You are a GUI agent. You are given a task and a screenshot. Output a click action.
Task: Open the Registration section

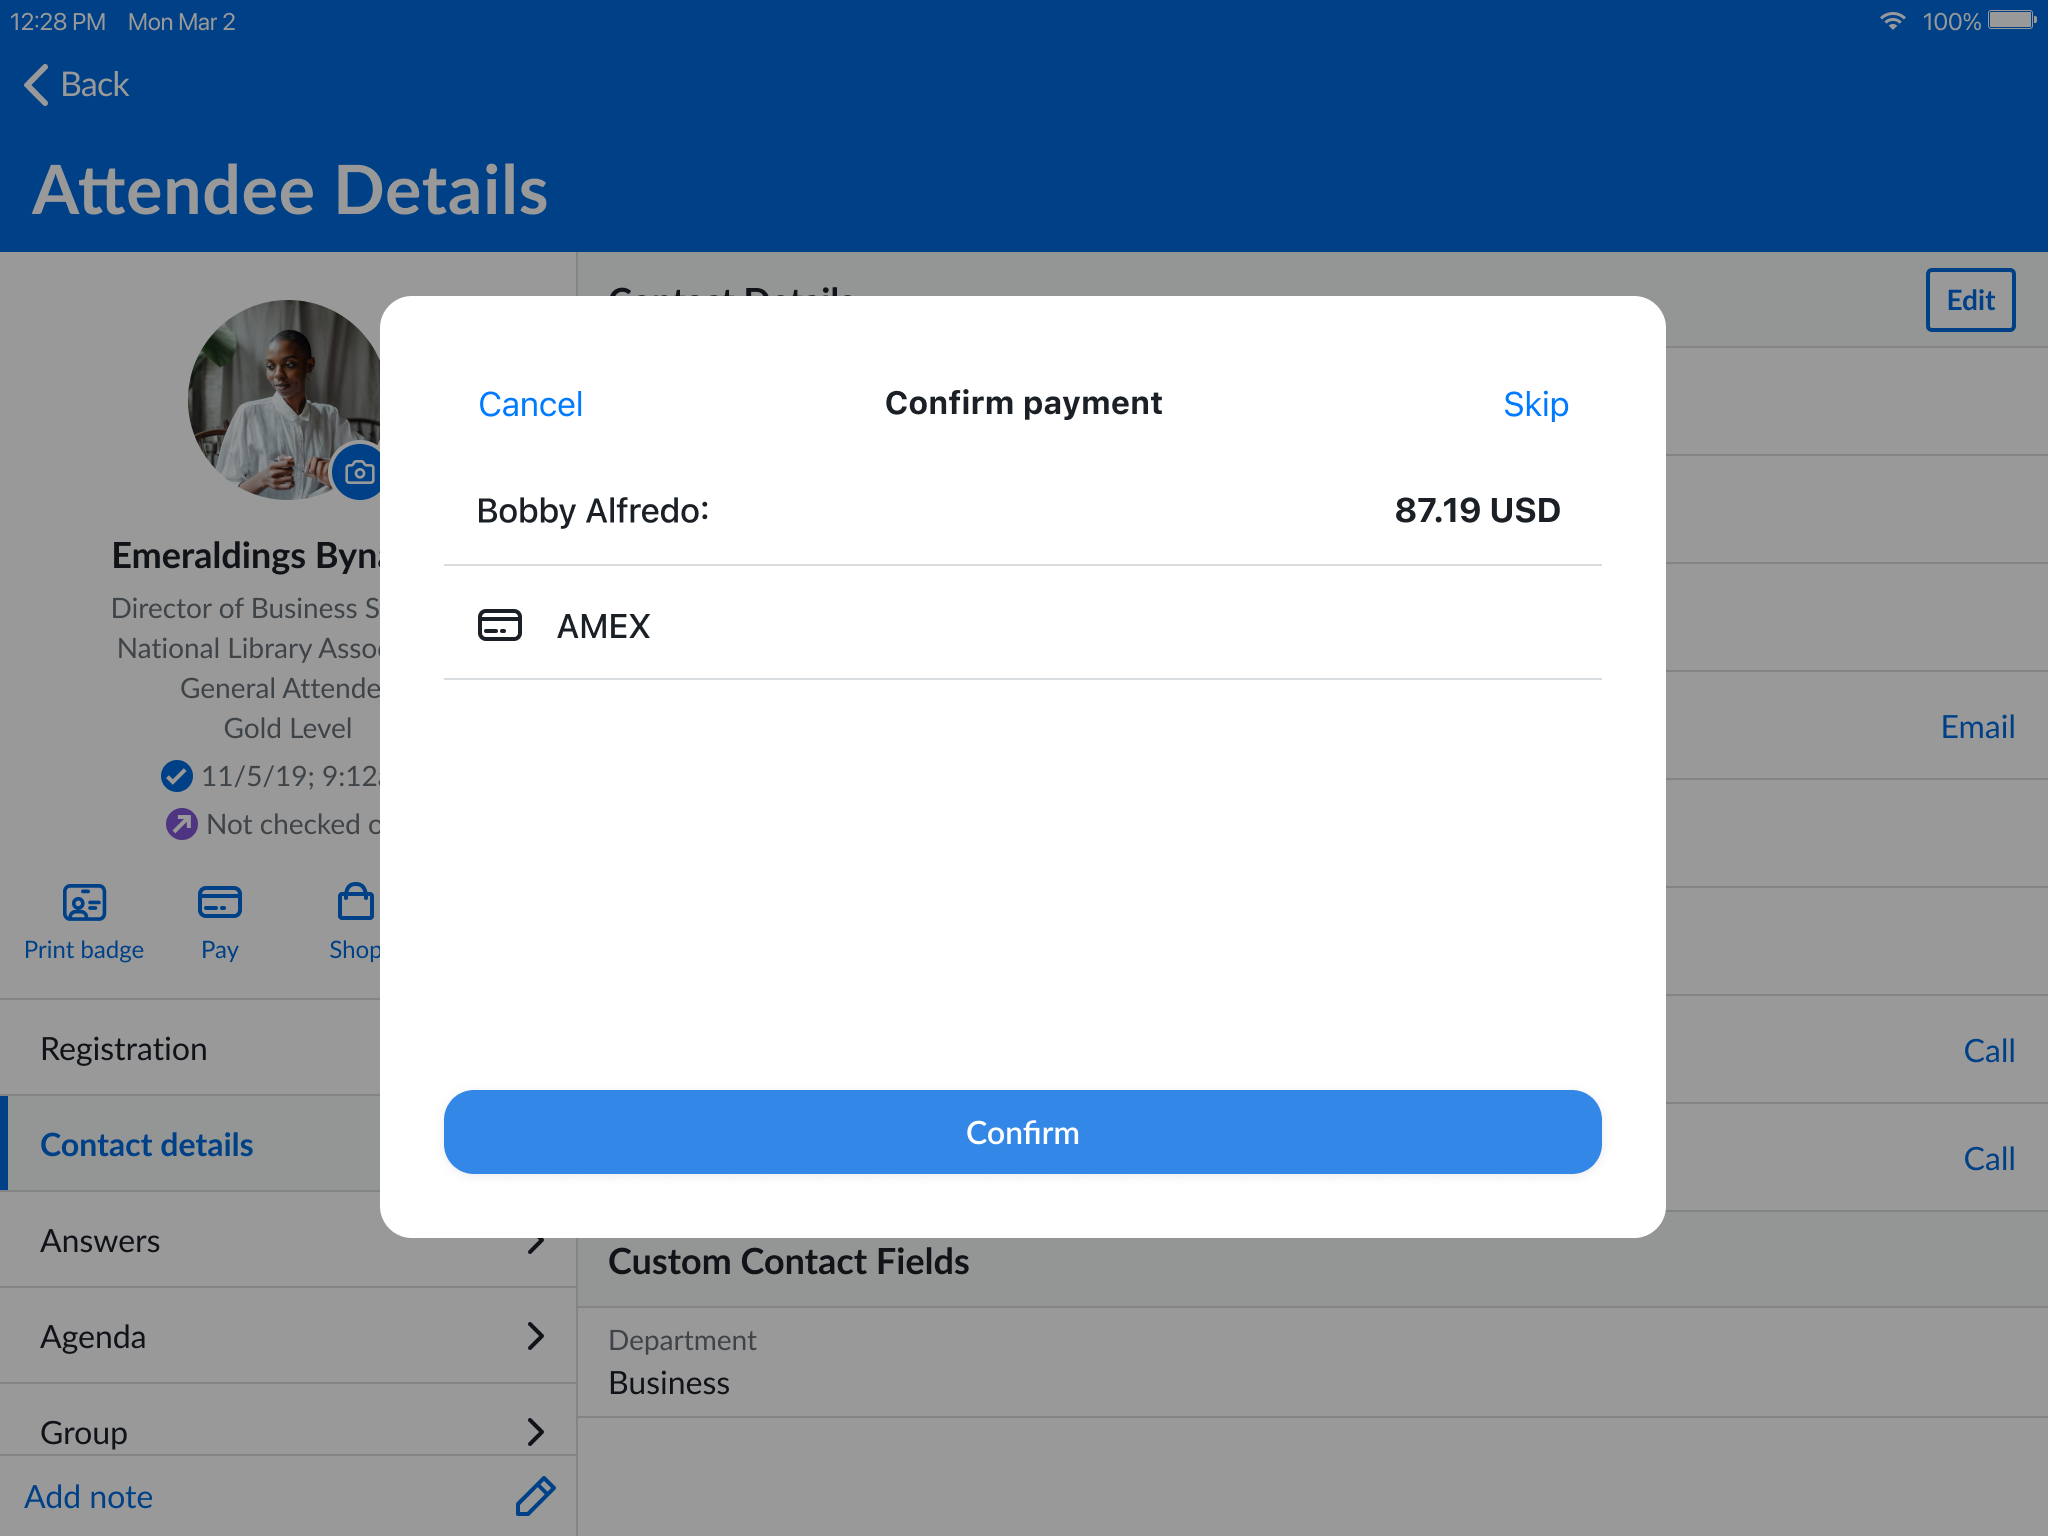pos(190,1049)
